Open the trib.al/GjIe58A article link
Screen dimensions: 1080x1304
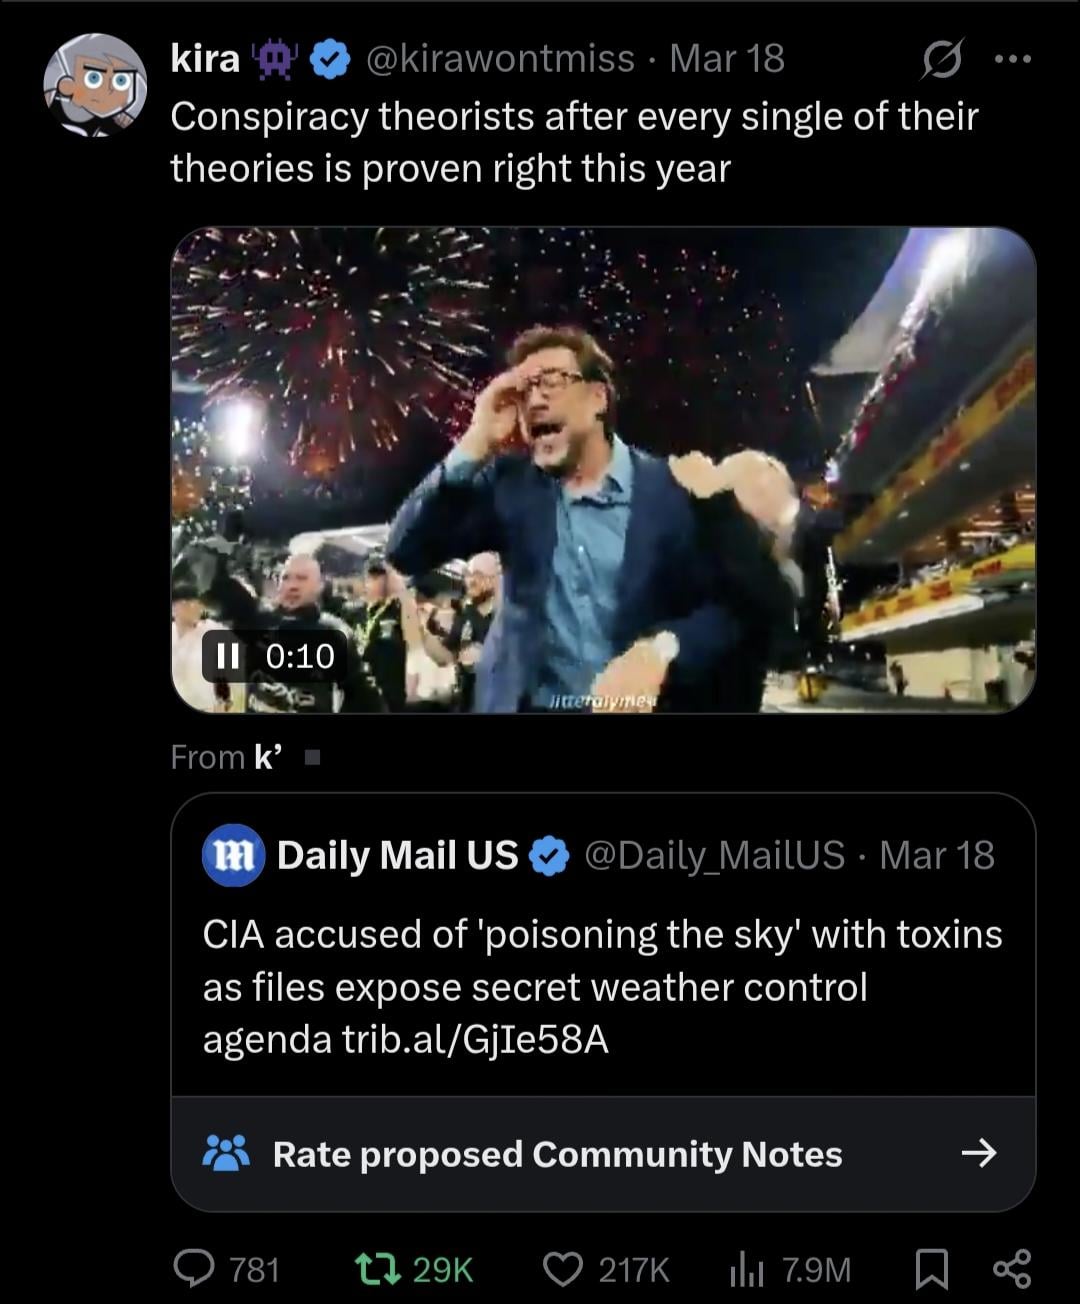tap(475, 1040)
